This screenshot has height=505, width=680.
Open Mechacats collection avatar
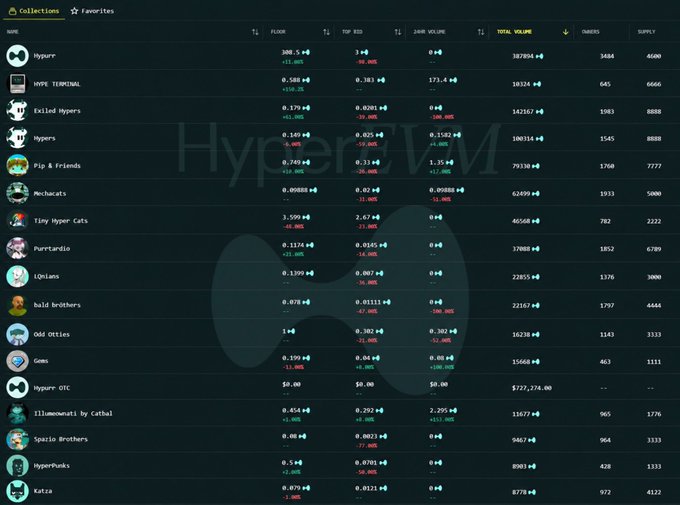coord(17,193)
